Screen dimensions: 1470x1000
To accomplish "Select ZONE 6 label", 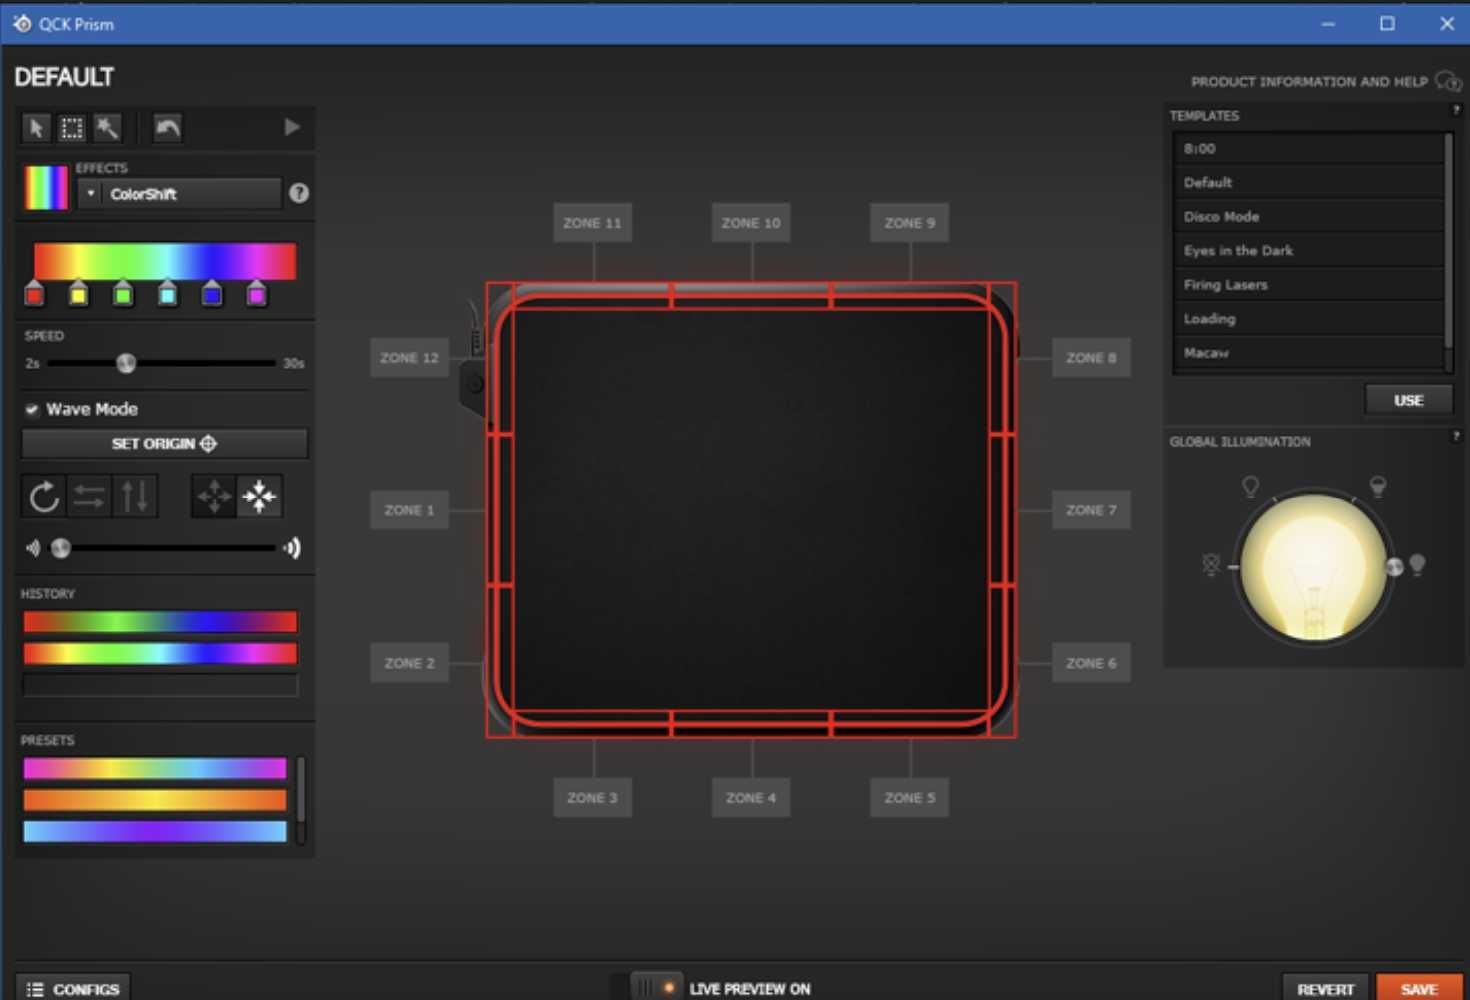I will 1091,663.
